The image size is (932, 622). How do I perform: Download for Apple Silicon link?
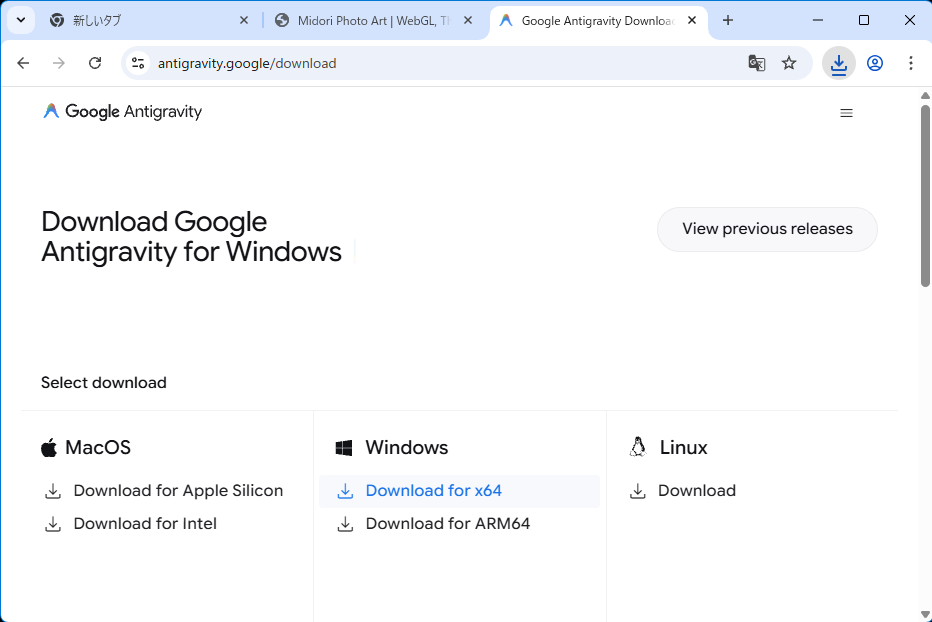click(x=177, y=491)
